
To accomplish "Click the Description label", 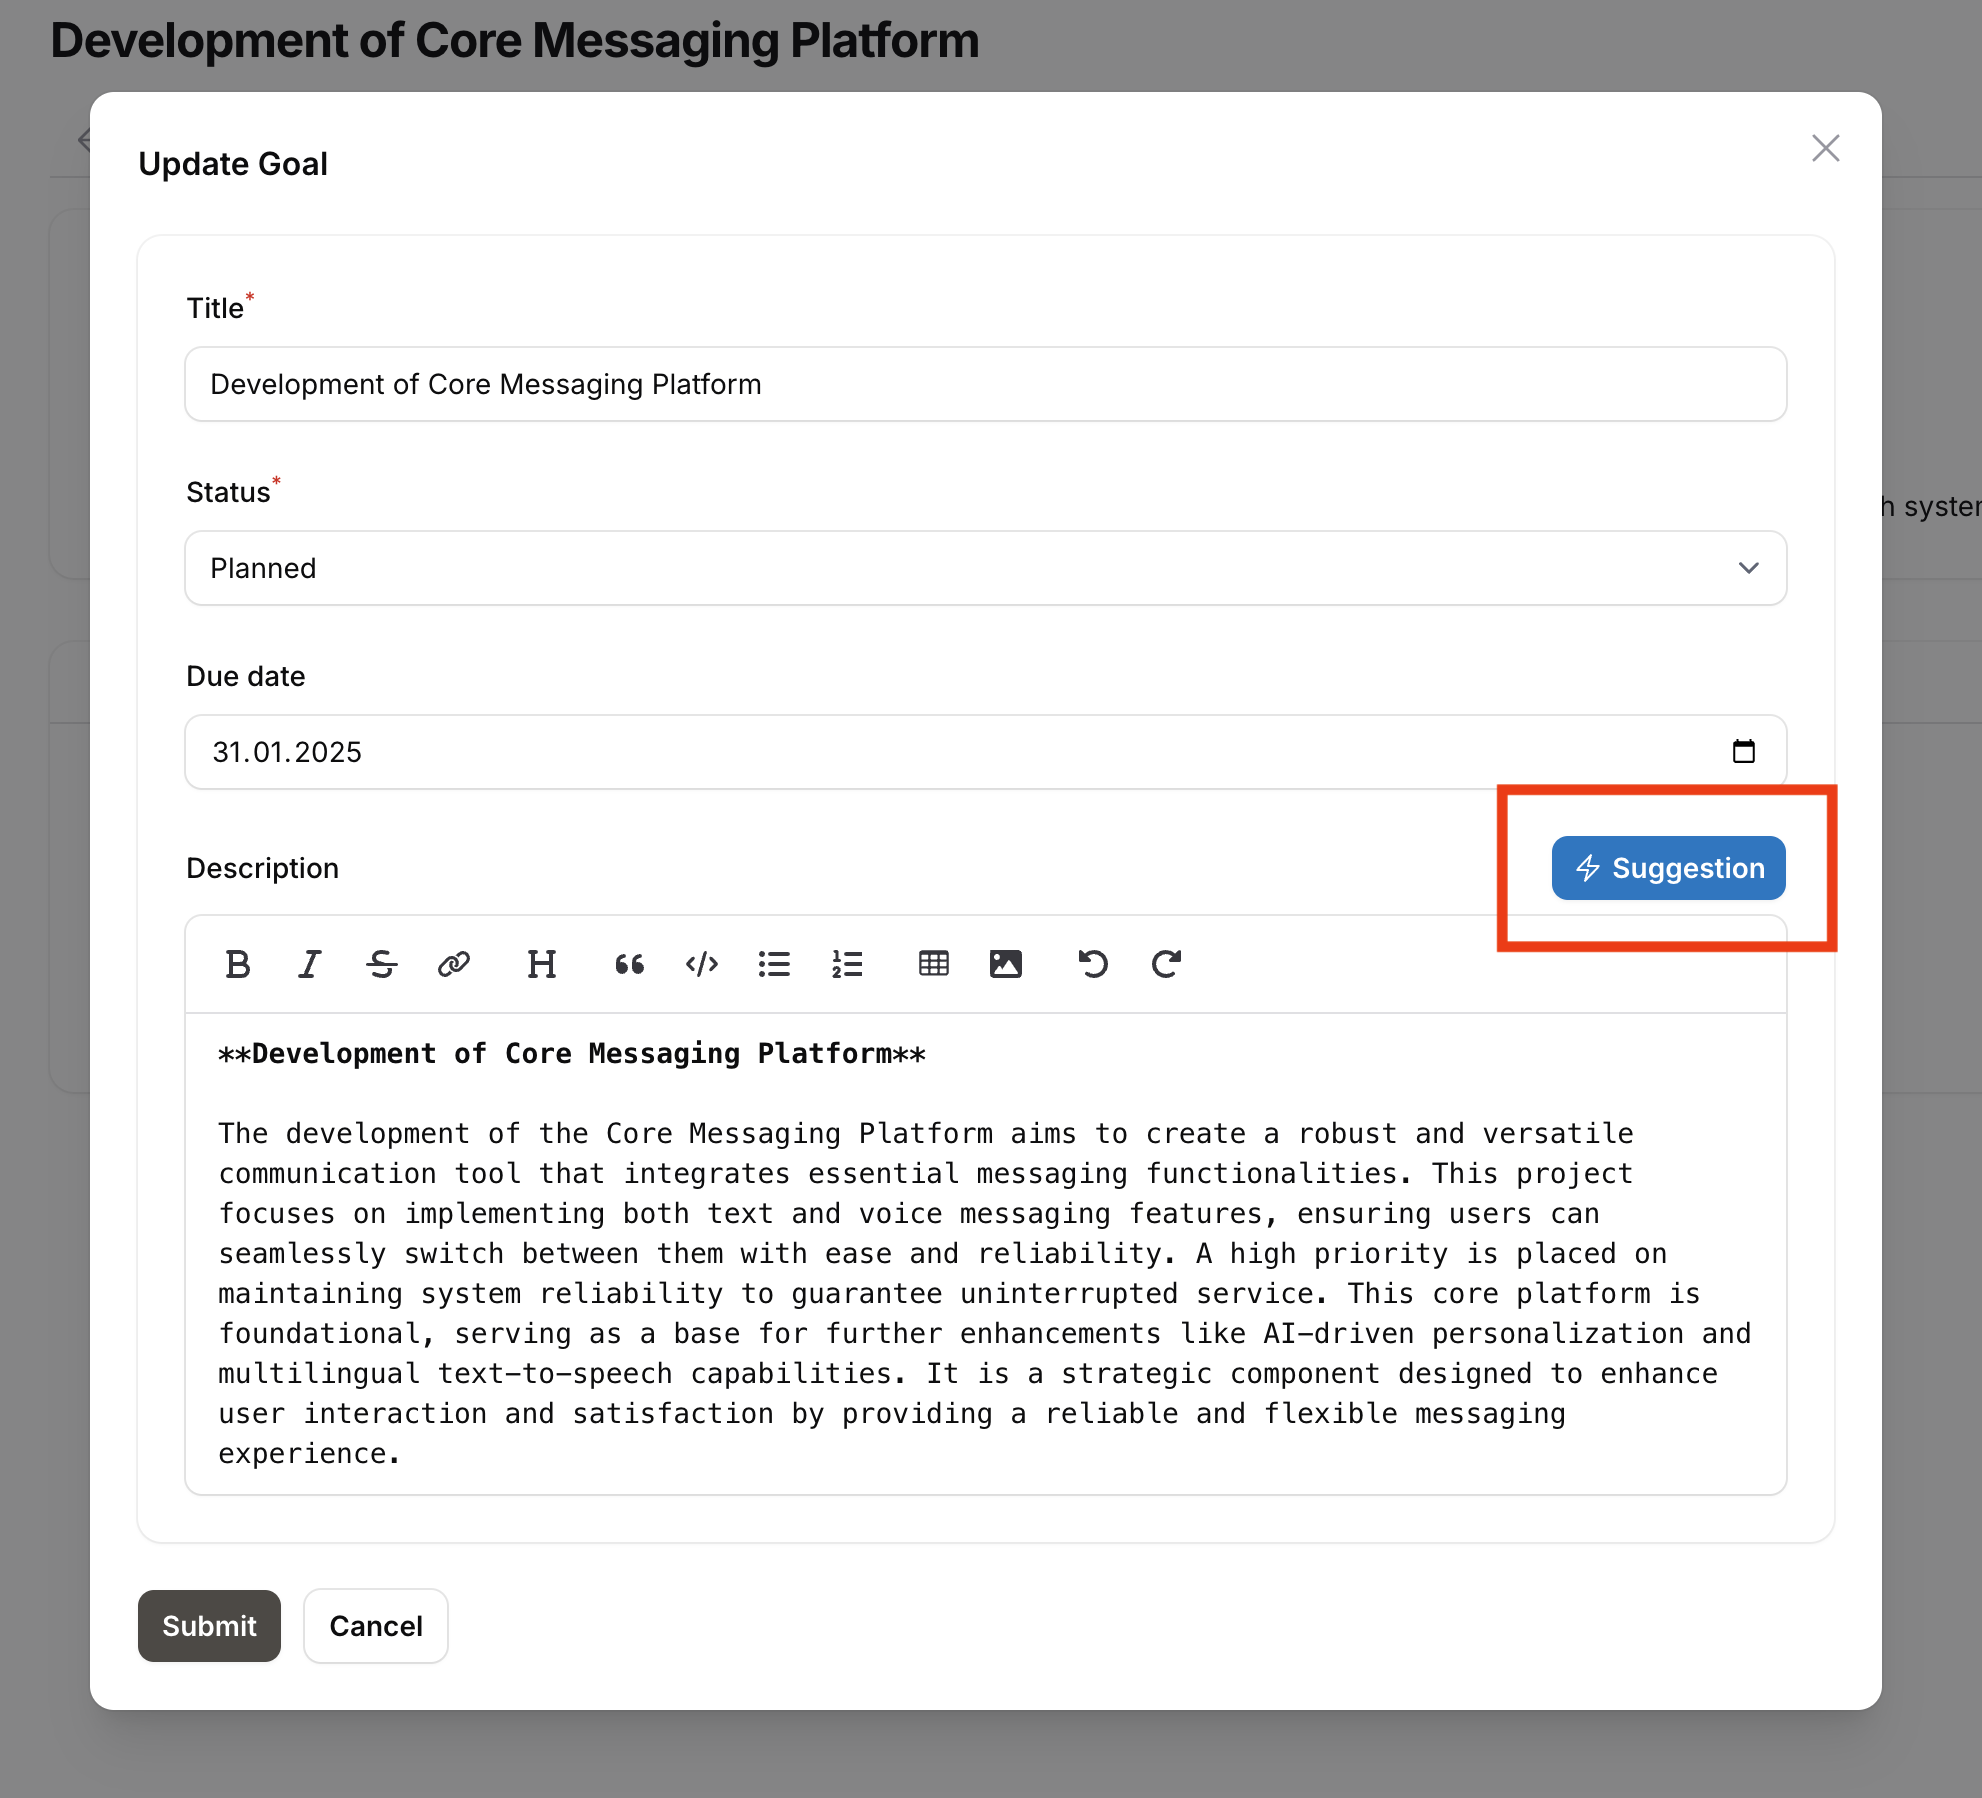I will tap(262, 868).
